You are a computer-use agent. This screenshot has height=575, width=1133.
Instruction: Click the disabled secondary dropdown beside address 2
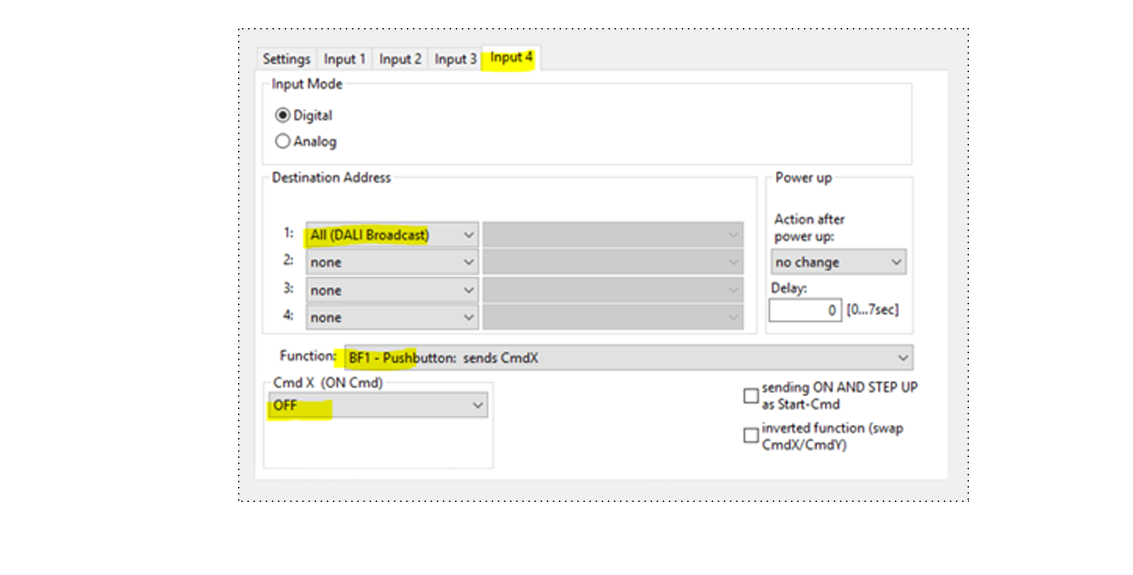pos(613,262)
